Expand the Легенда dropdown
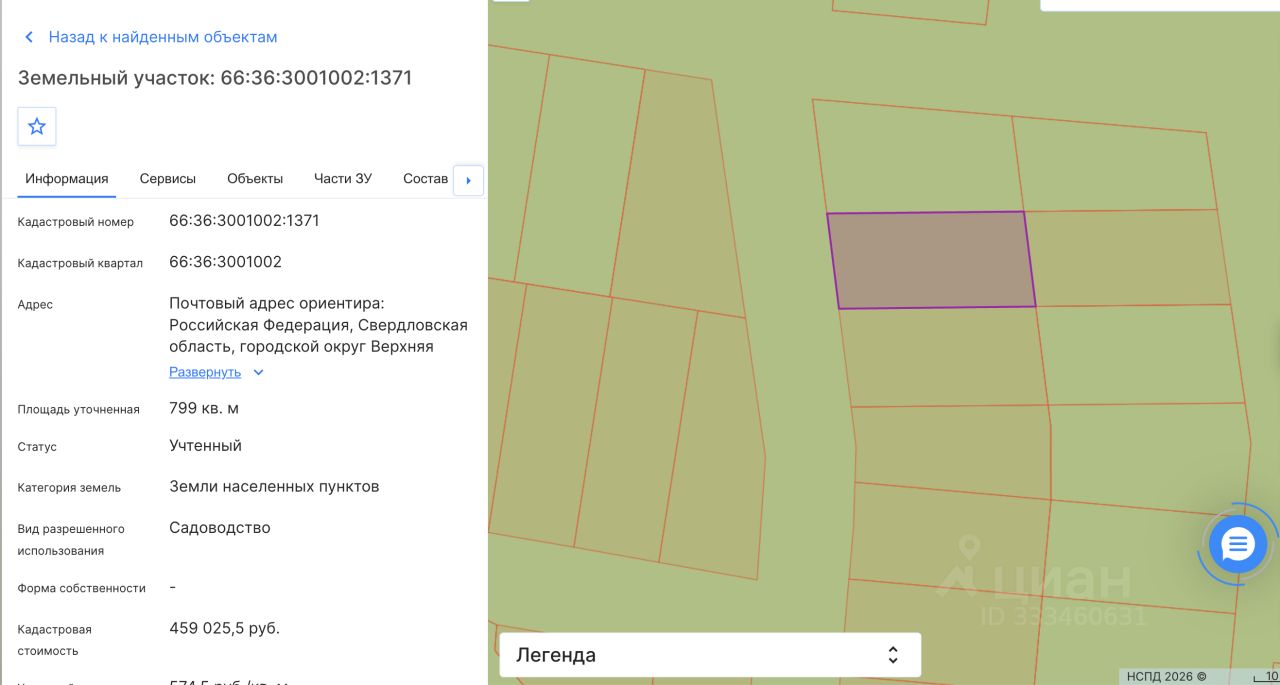This screenshot has height=685, width=1280. point(710,655)
